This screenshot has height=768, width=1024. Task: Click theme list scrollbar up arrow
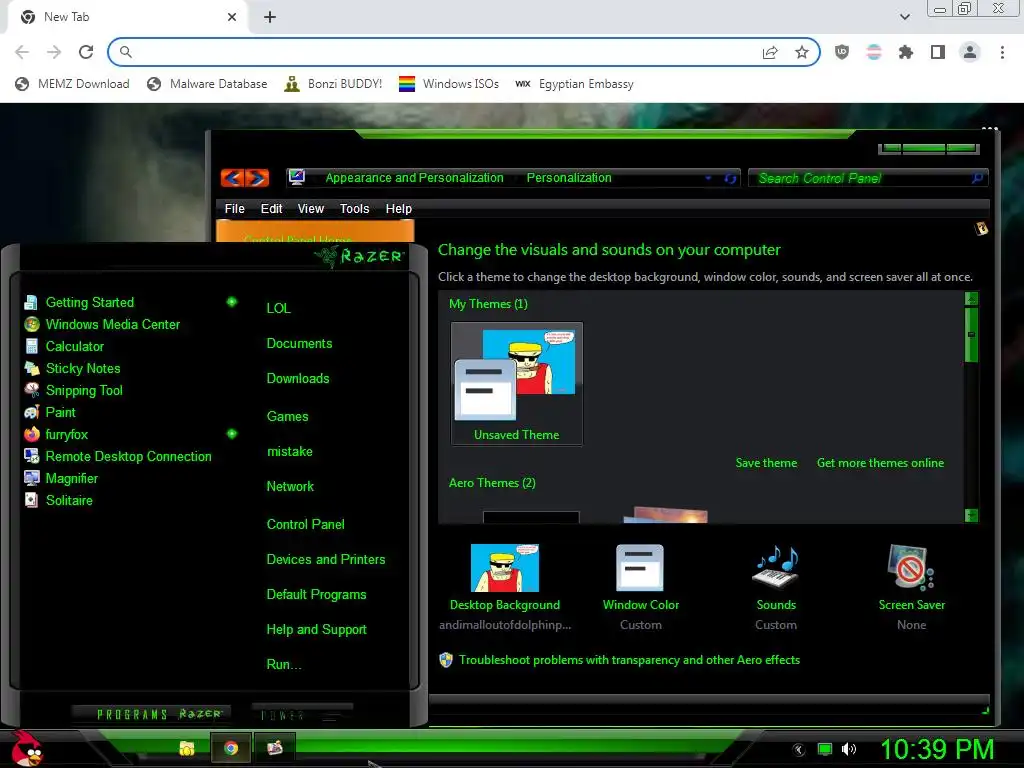click(x=972, y=299)
